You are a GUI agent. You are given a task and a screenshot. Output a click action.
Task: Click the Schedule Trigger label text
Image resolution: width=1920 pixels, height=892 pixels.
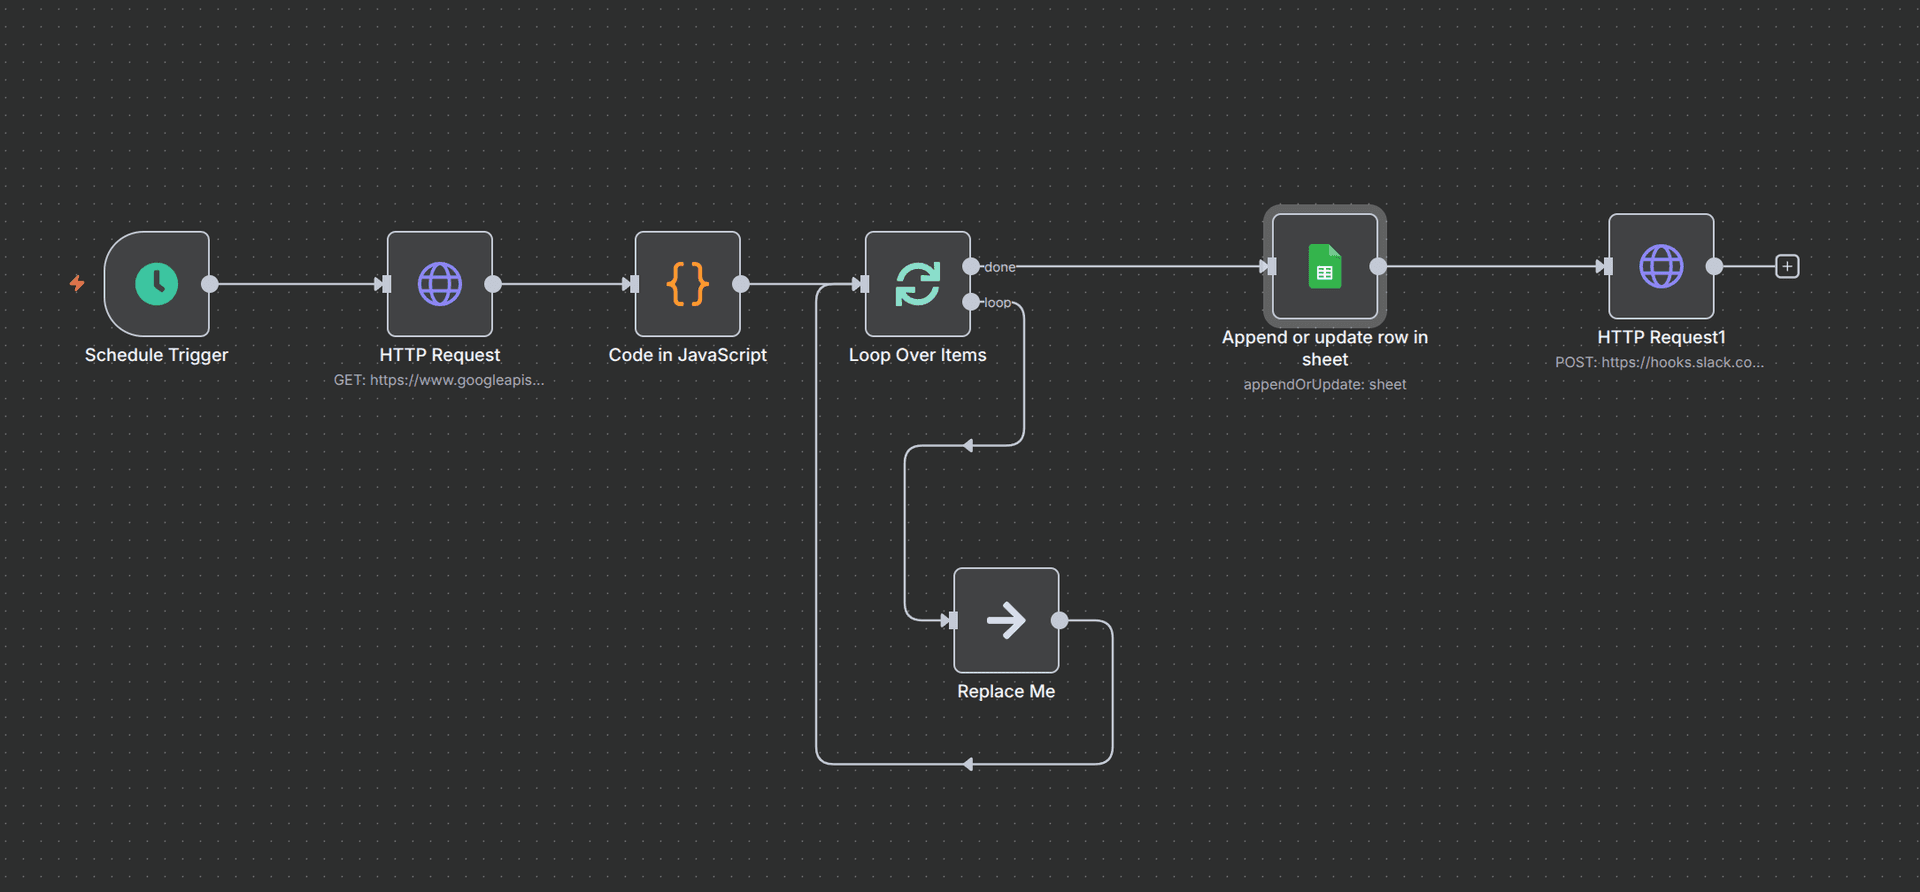coord(157,355)
